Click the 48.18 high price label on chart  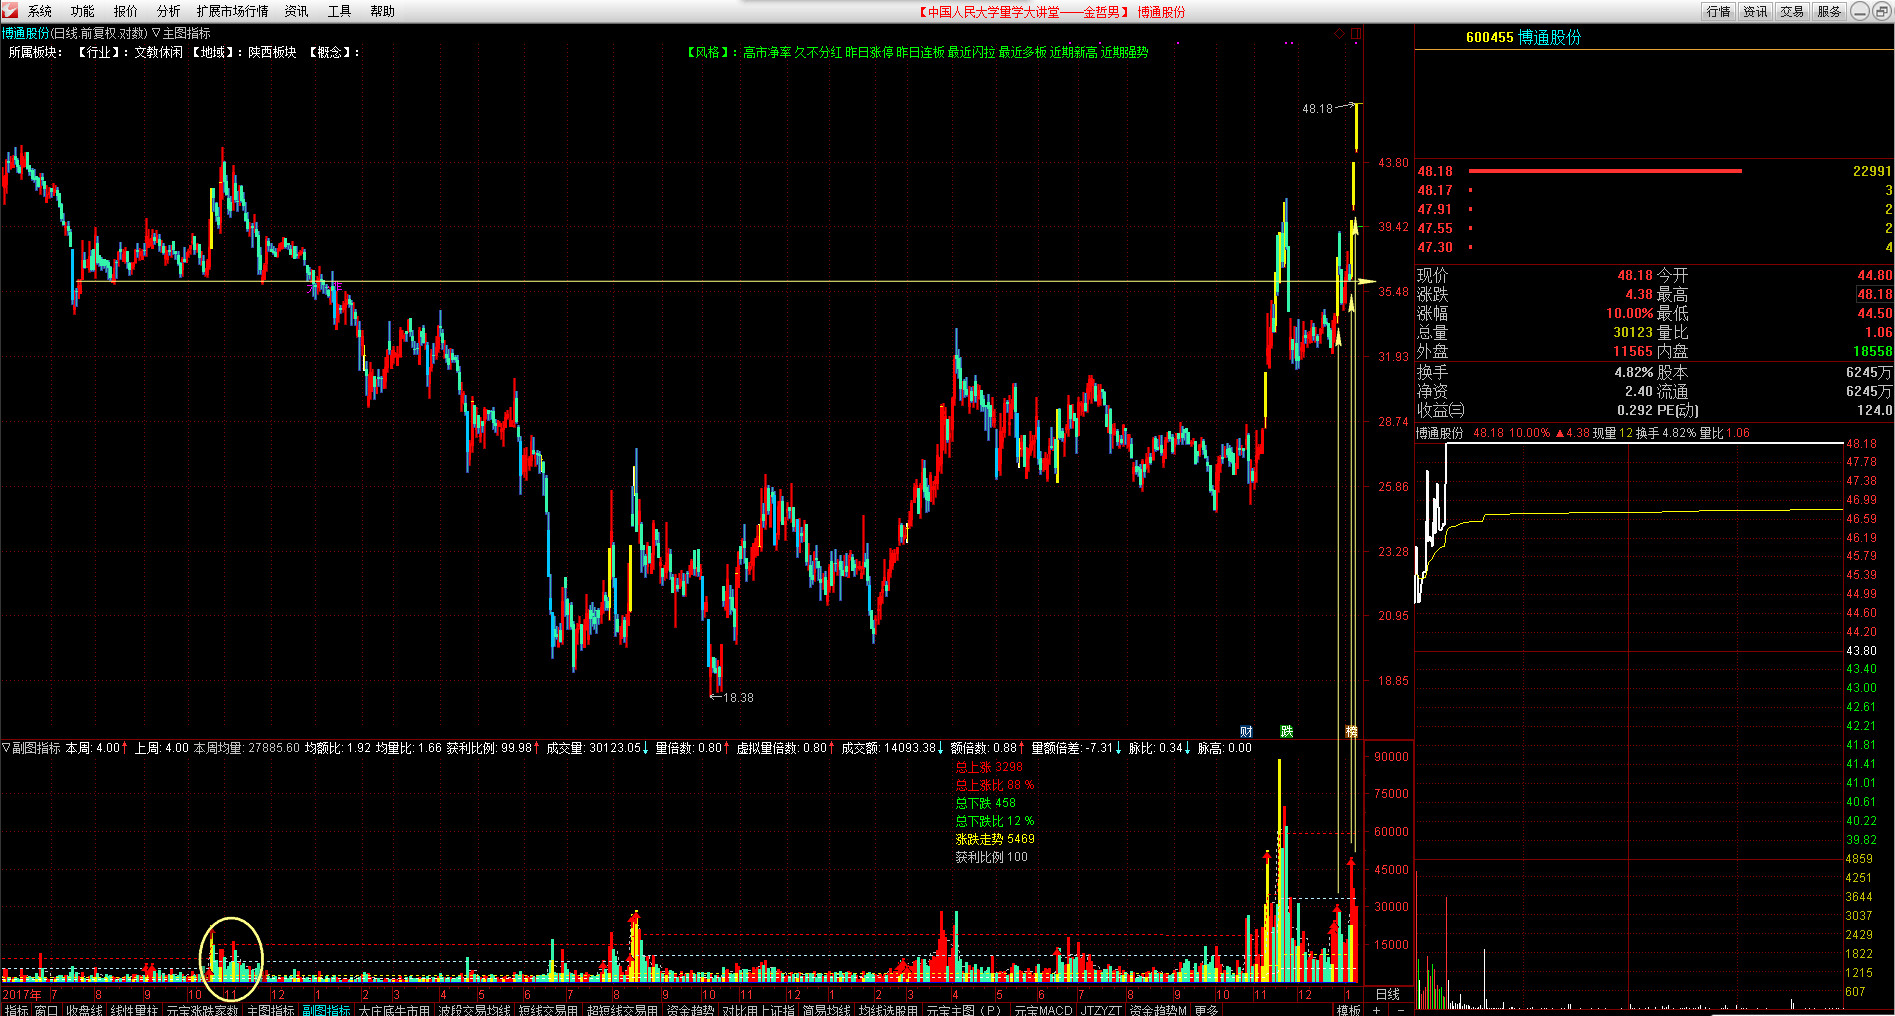pyautogui.click(x=1317, y=108)
